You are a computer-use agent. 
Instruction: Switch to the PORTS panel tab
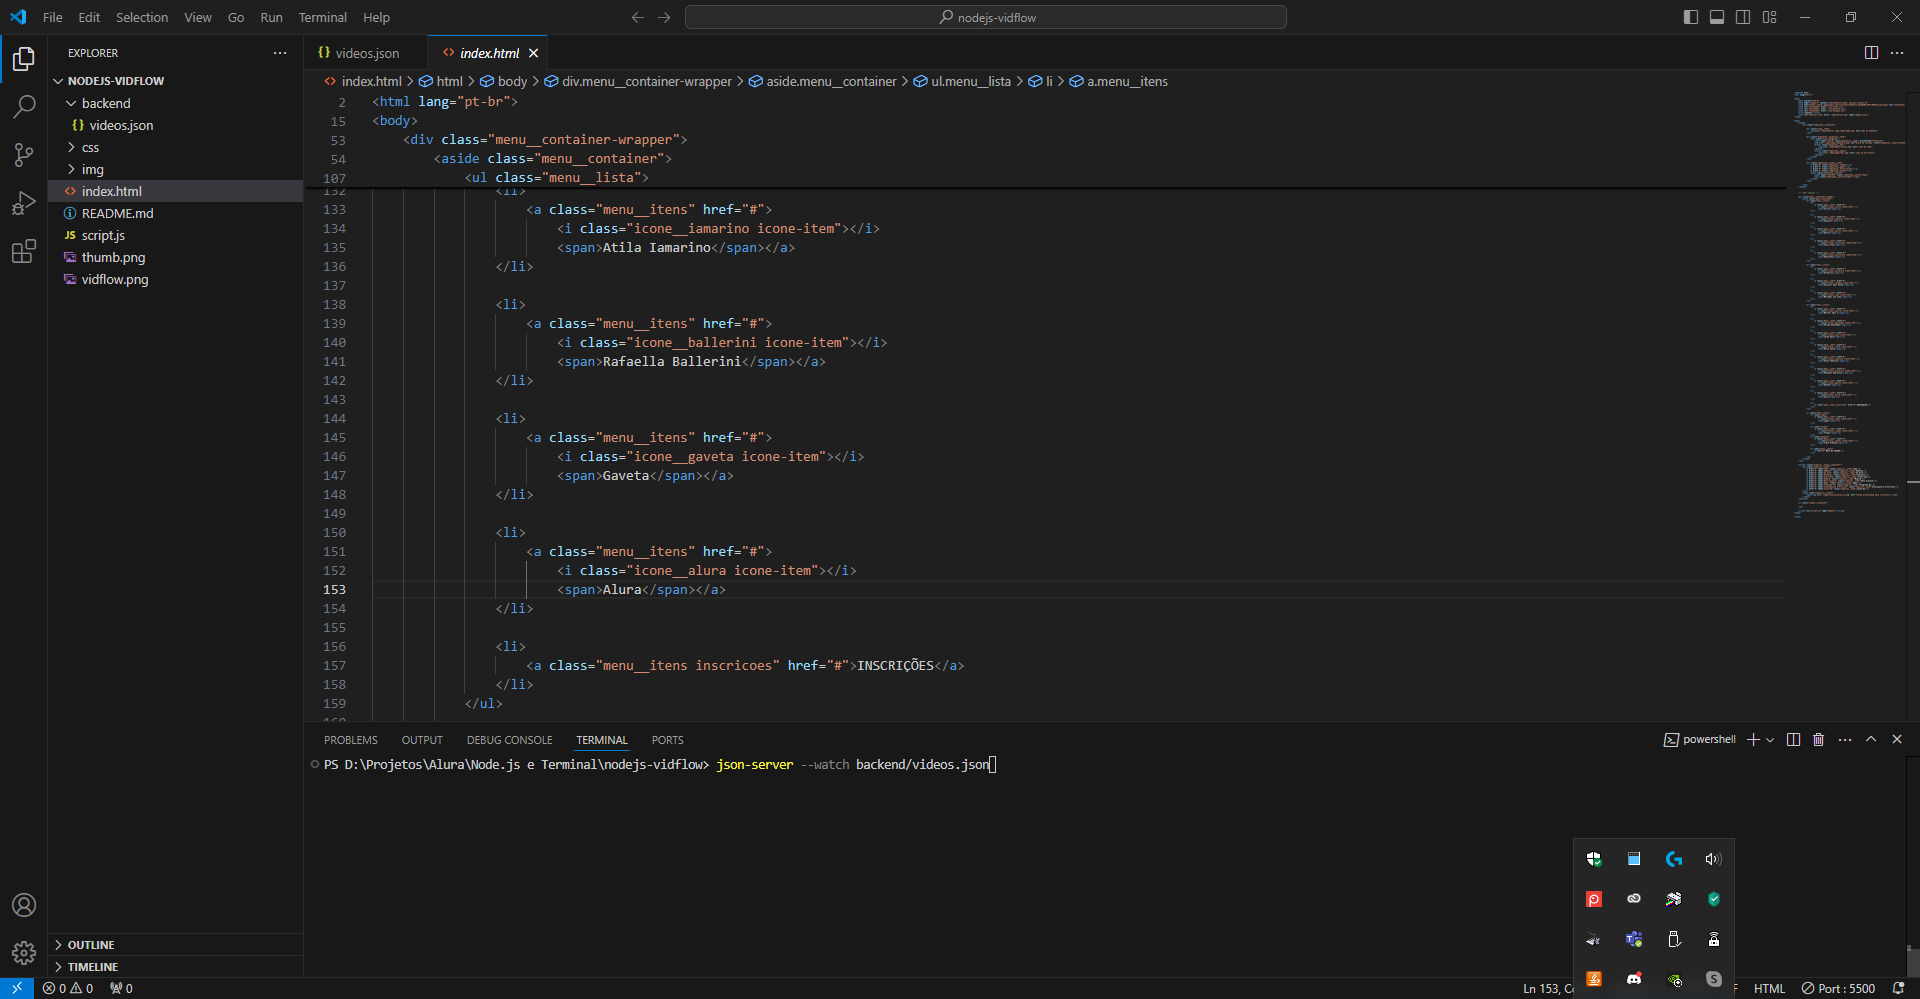point(668,740)
